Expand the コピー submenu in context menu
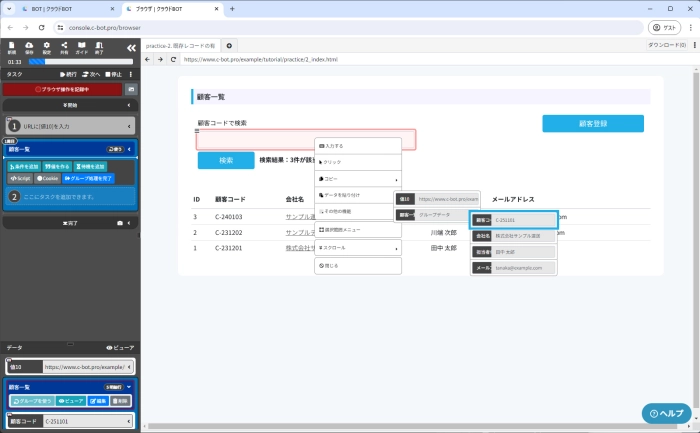Viewport: 700px width, 433px height. point(357,179)
